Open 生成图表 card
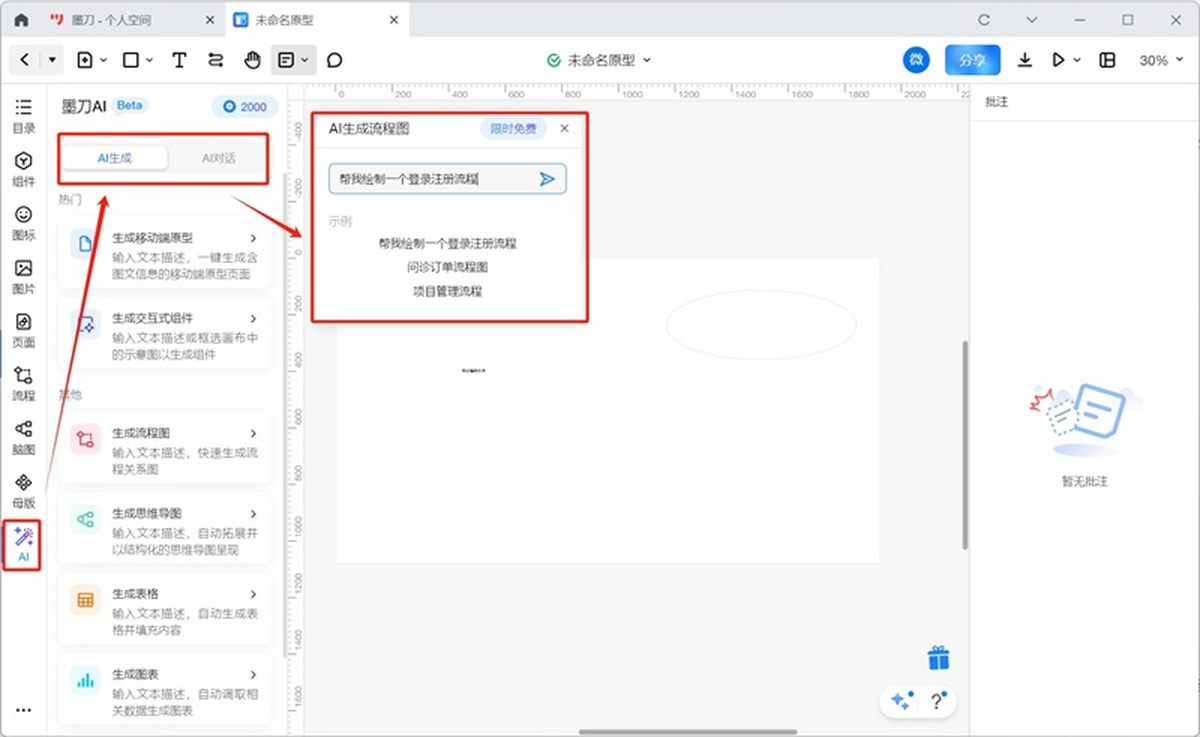This screenshot has height=737, width=1200. click(x=165, y=689)
